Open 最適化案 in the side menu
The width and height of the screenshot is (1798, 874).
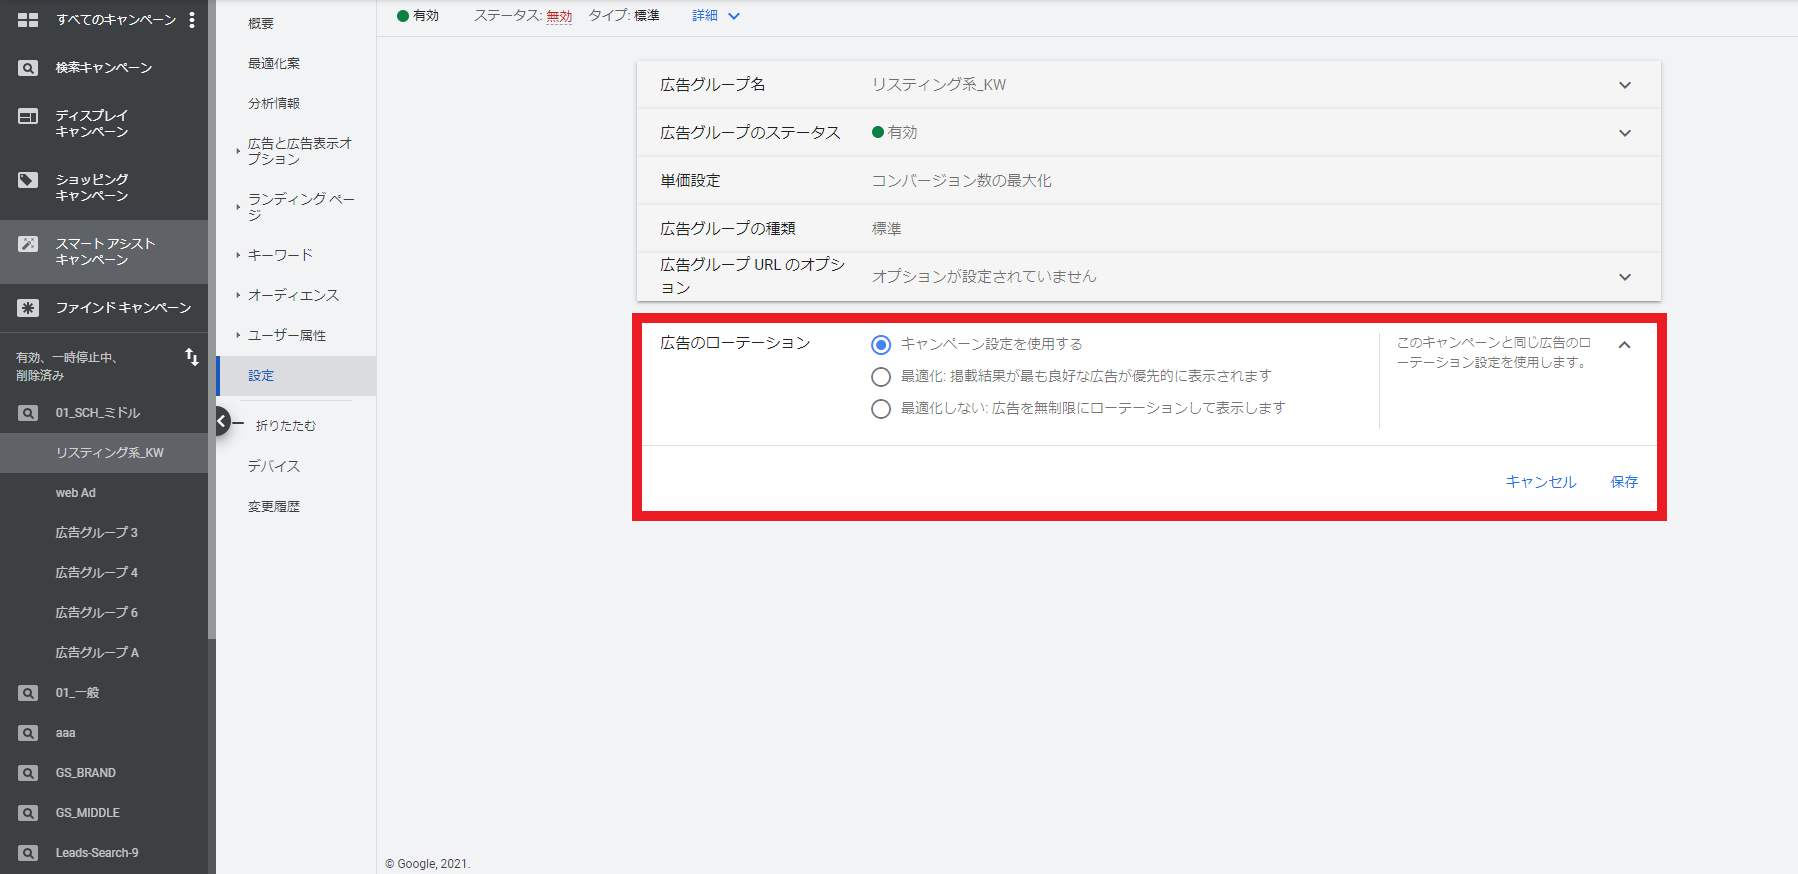click(274, 63)
